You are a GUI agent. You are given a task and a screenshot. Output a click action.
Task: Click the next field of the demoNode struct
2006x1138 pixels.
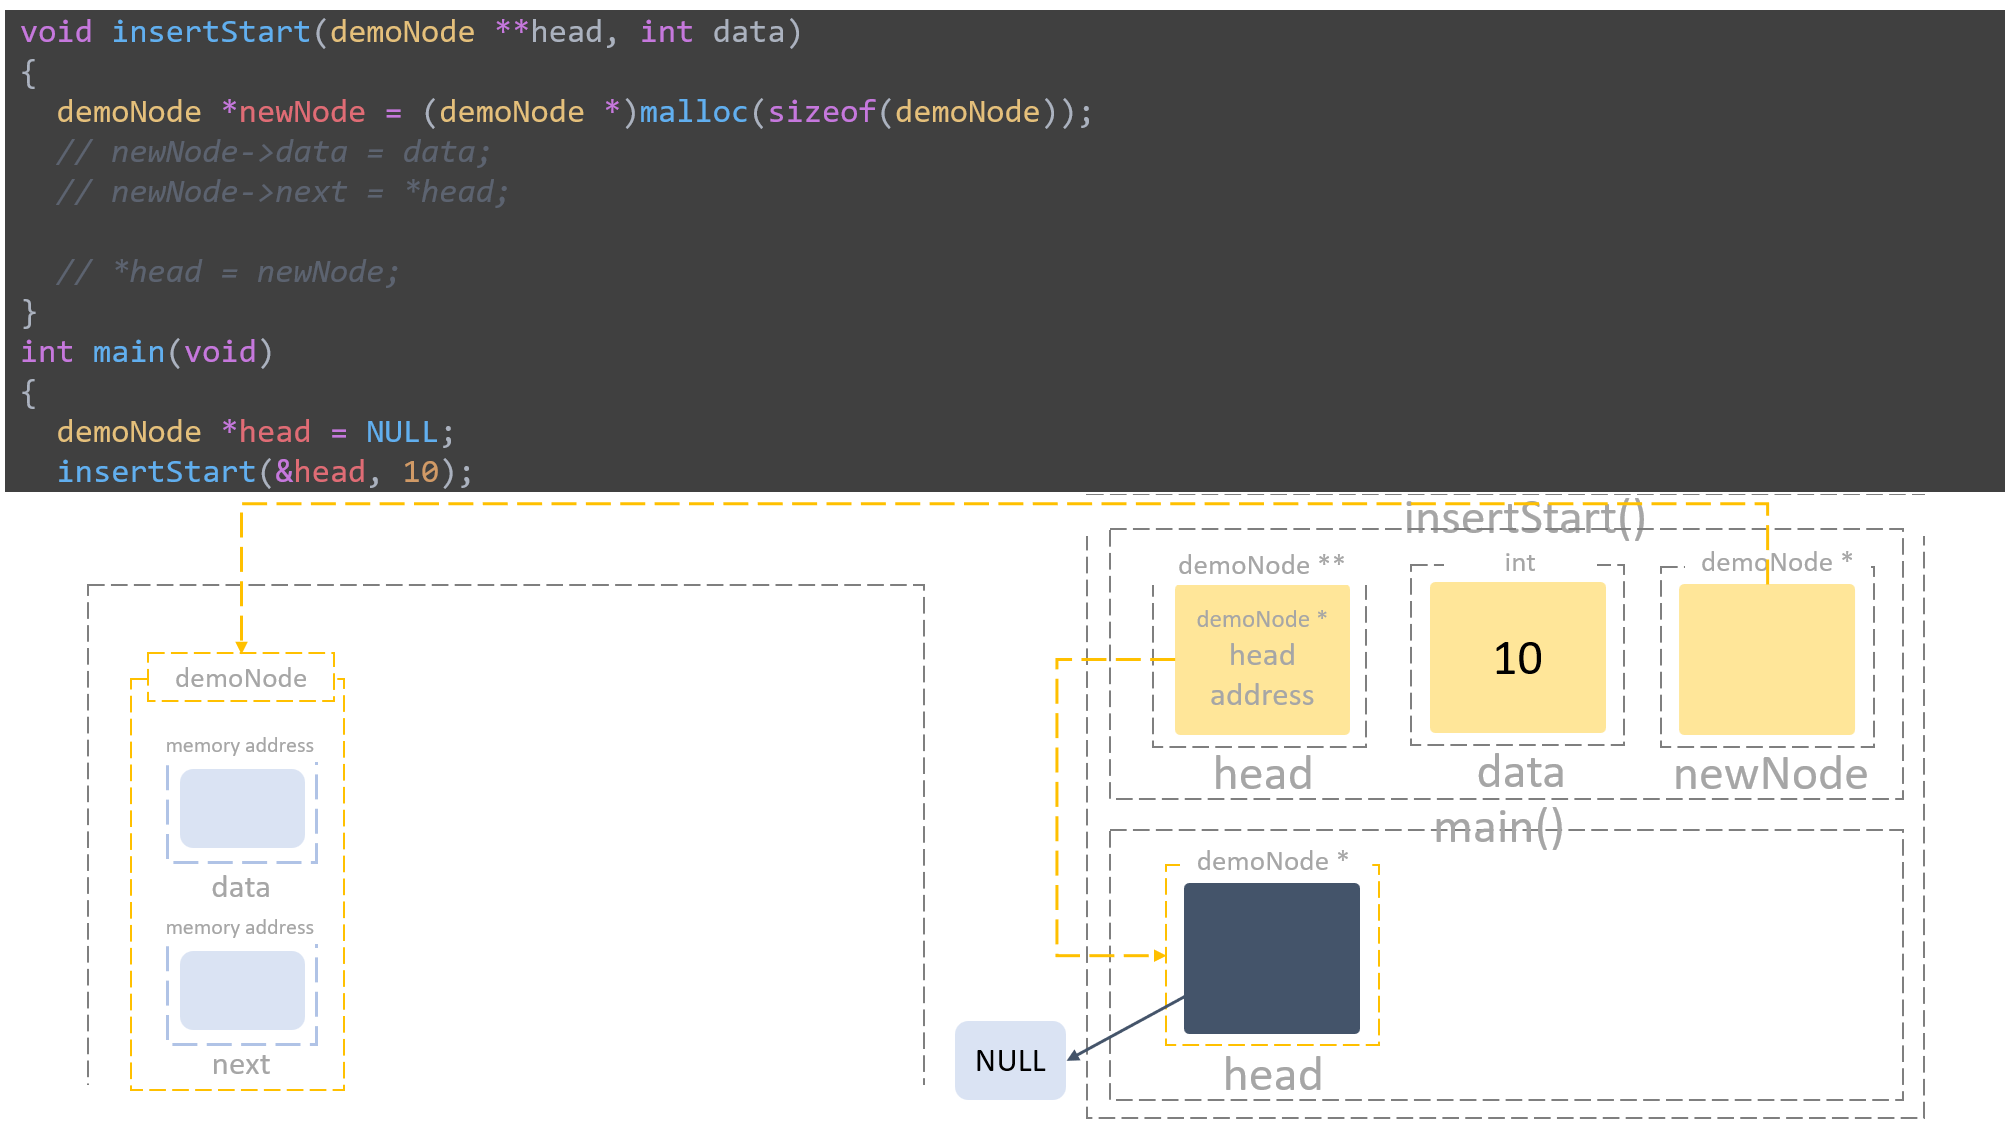240,990
